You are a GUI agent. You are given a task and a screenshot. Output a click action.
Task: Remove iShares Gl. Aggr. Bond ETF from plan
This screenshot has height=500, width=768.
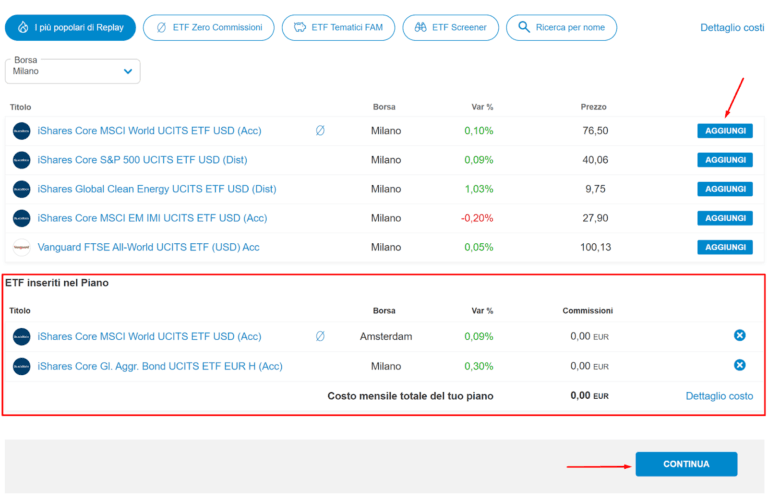740,366
